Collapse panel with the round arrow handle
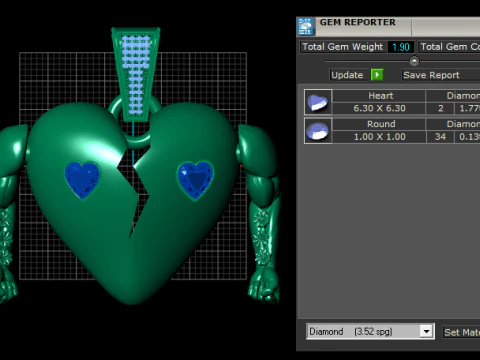 point(414,61)
